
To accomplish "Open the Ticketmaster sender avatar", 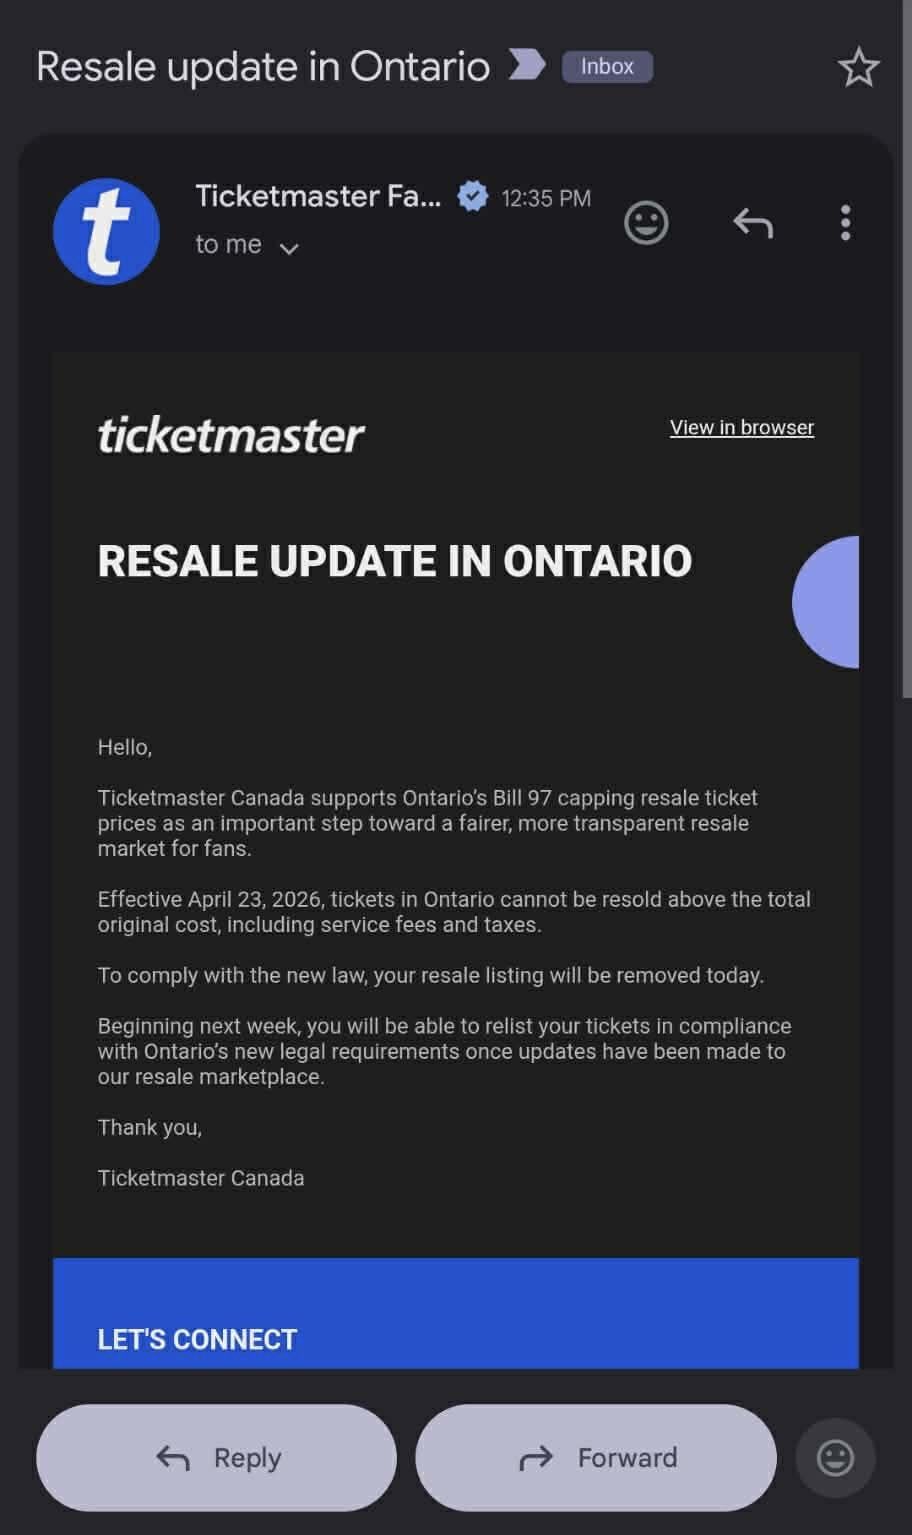I will [x=106, y=231].
